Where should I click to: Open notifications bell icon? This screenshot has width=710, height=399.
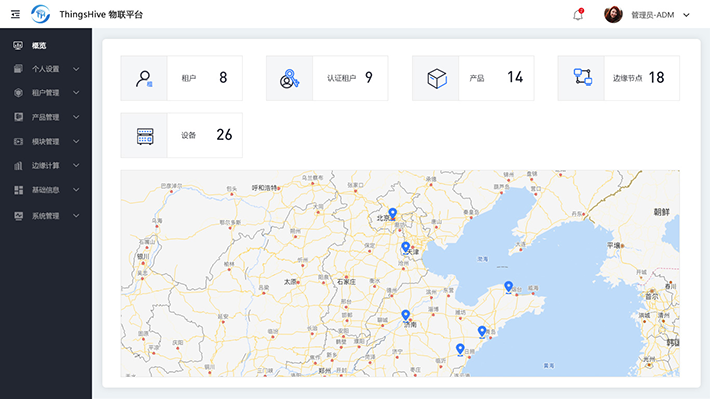578,14
